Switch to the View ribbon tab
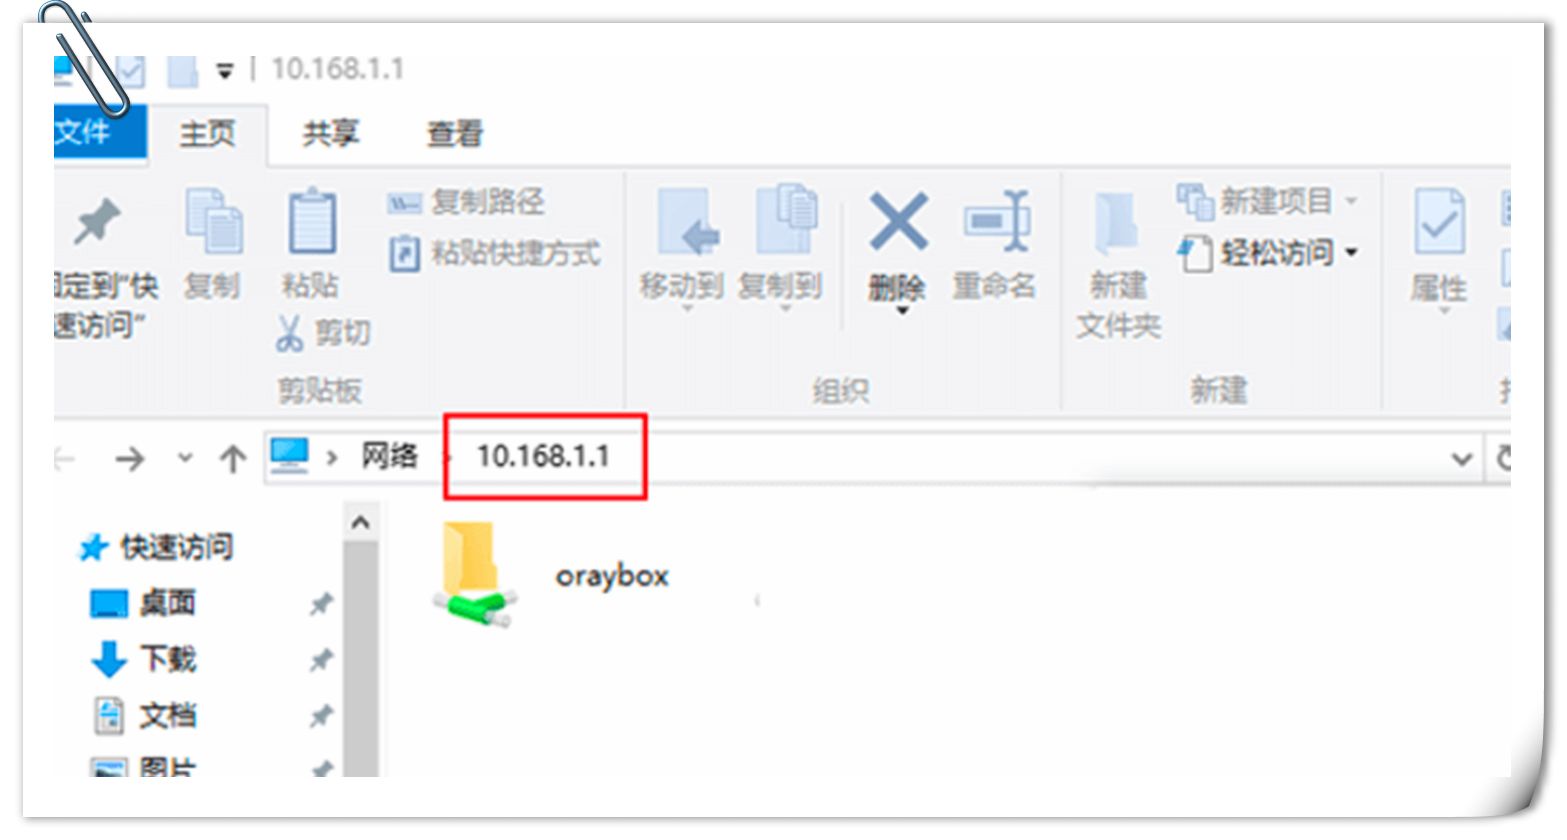This screenshot has width=1567, height=840. tap(455, 133)
